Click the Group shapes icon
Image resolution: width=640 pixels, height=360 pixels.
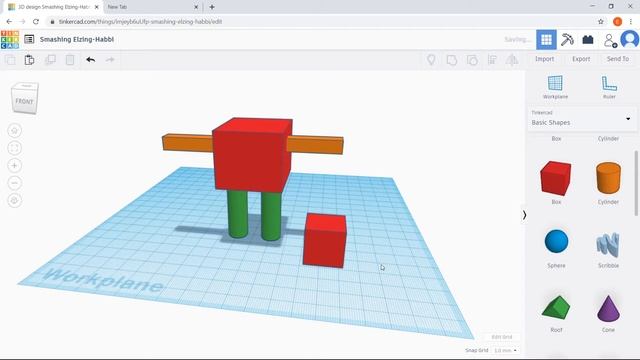[x=451, y=60]
